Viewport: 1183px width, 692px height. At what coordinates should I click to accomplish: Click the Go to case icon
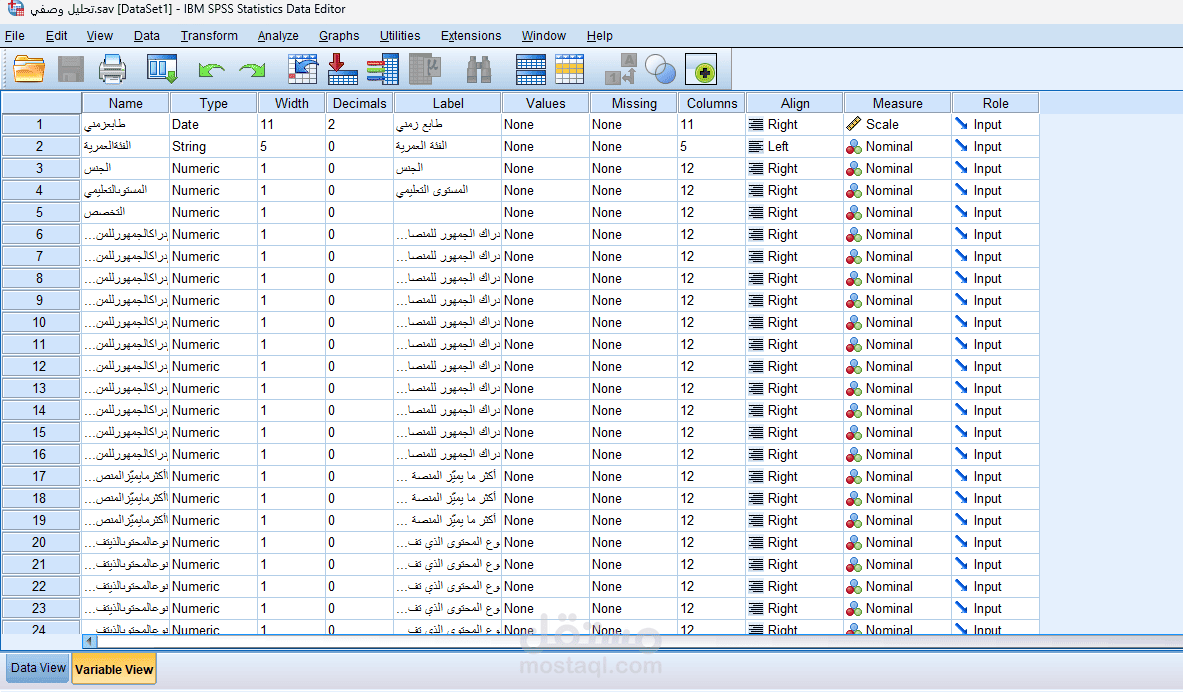(x=303, y=69)
